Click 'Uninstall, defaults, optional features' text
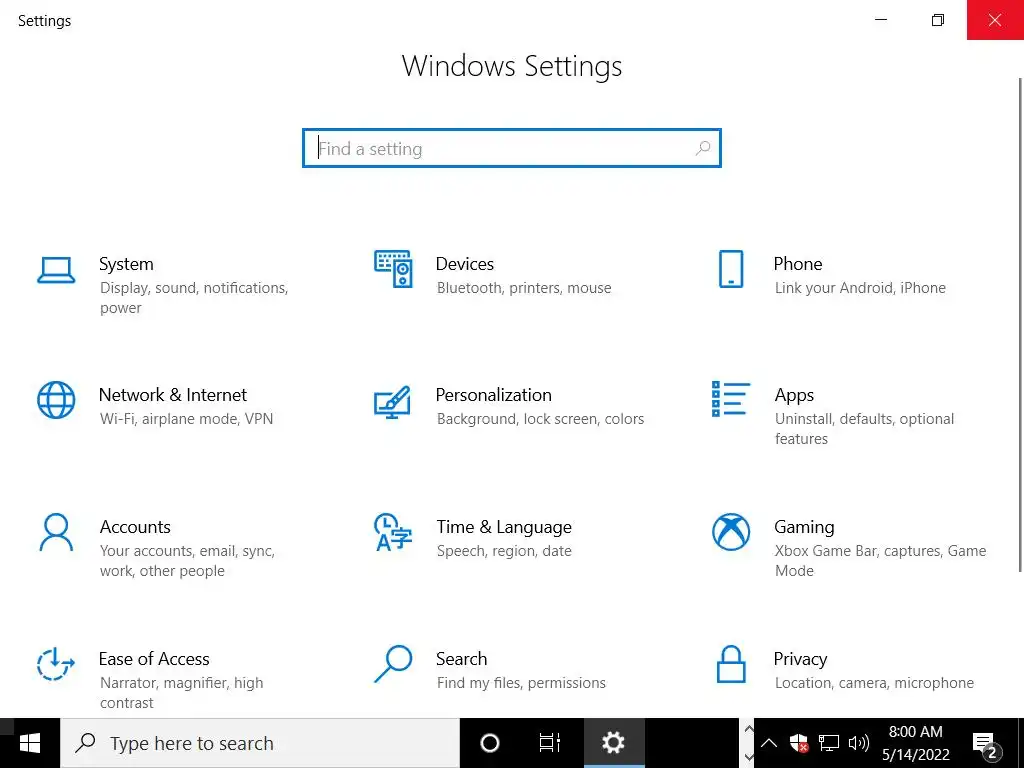 click(864, 429)
